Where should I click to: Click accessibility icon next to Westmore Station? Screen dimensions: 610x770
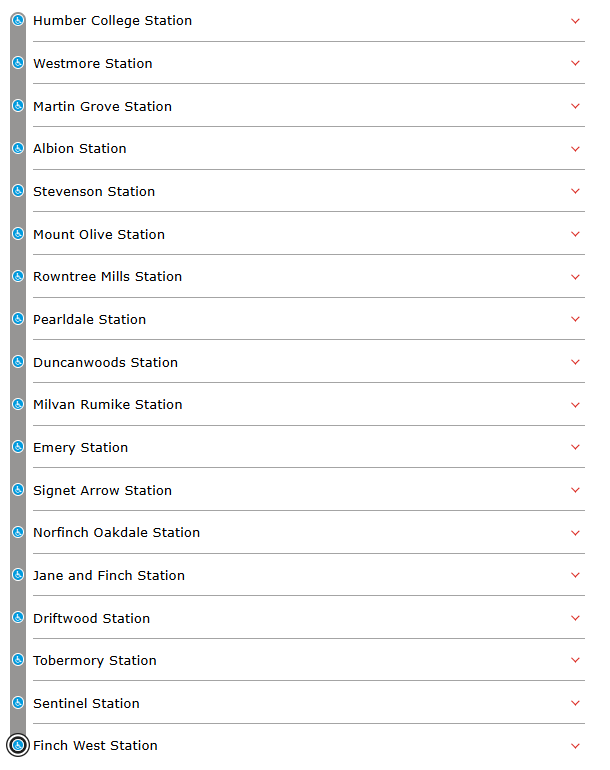[18, 63]
